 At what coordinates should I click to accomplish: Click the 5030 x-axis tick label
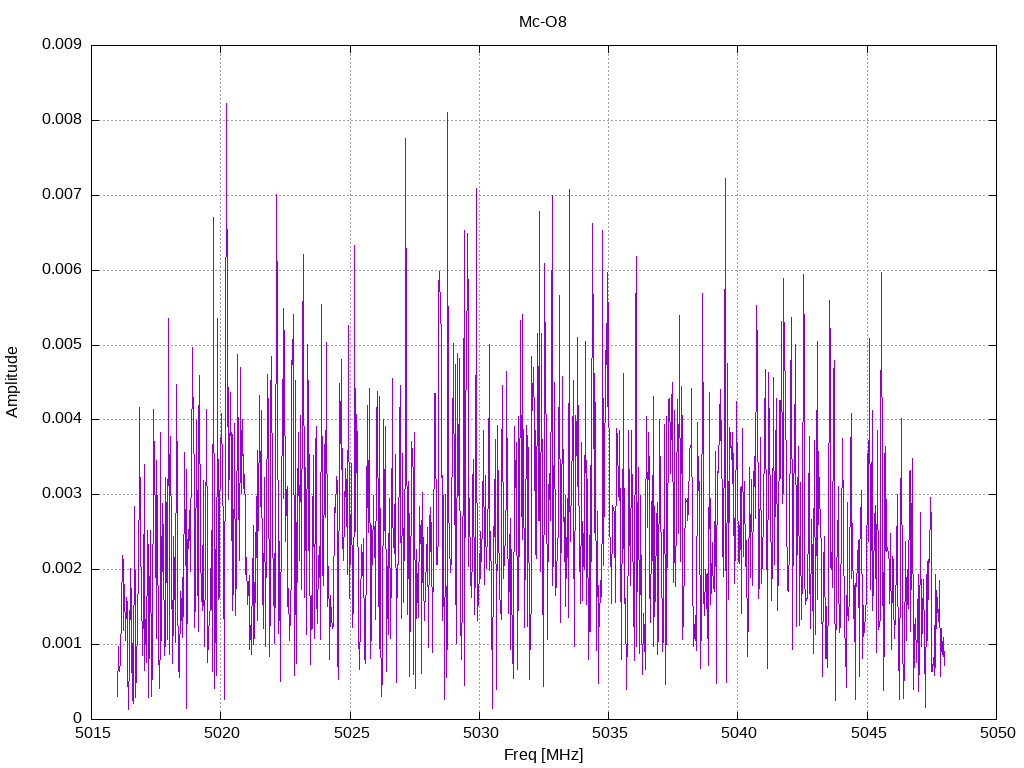(x=481, y=733)
